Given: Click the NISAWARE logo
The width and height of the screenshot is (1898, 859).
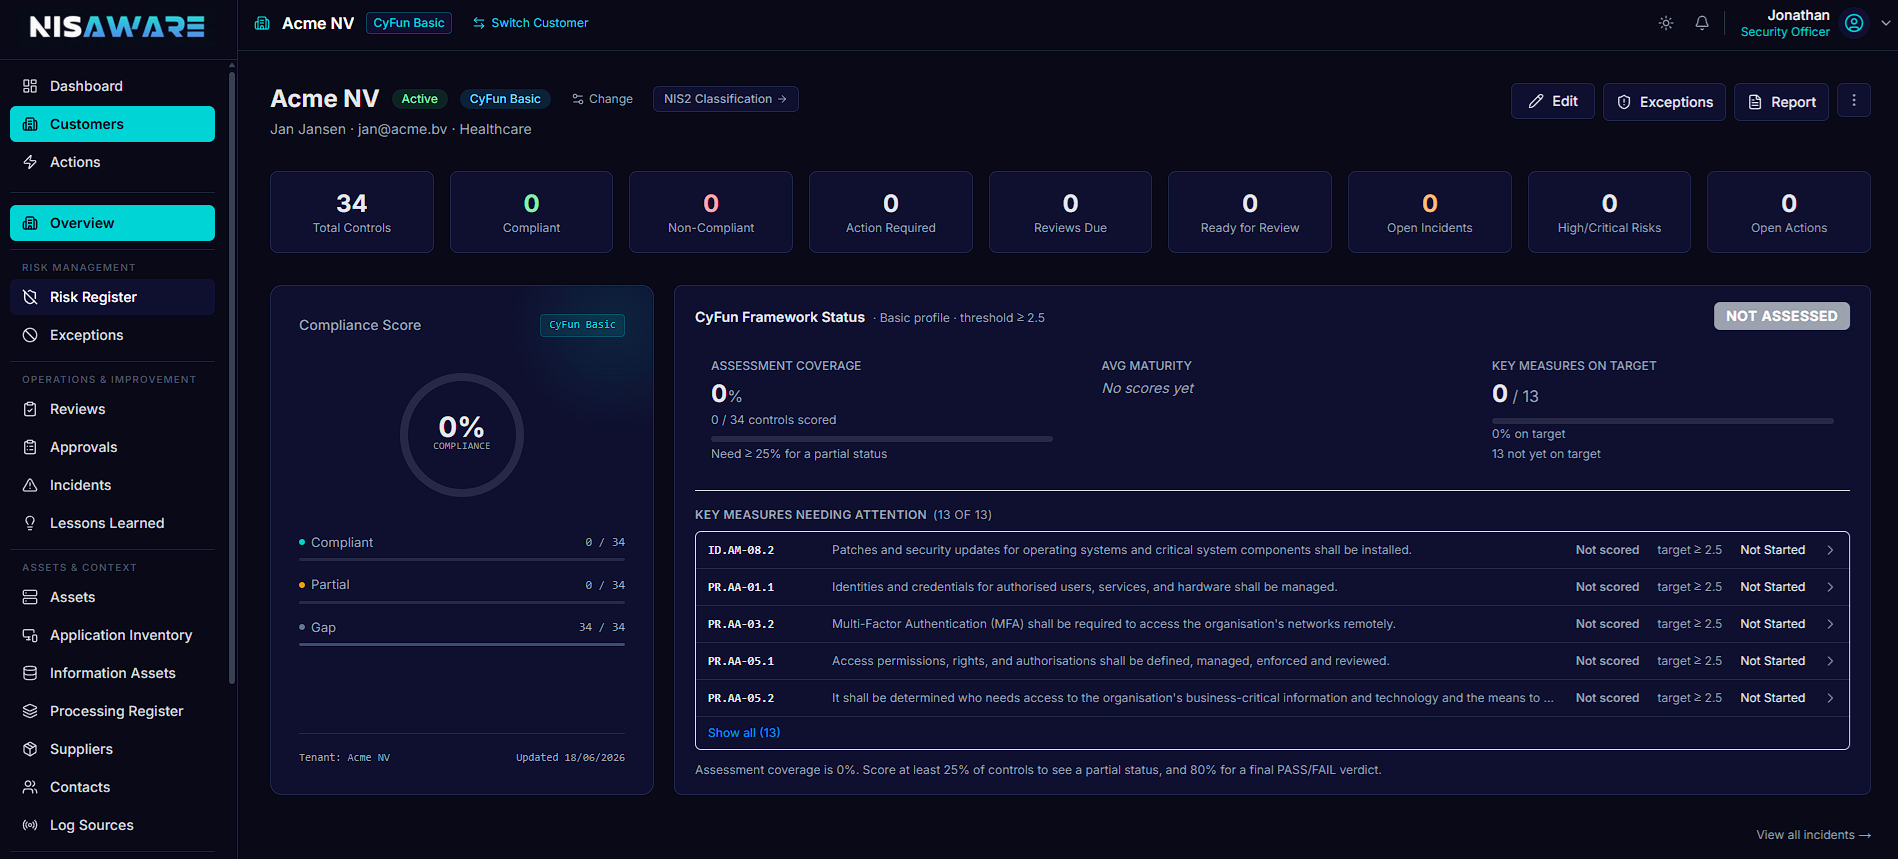Looking at the screenshot, I should coord(117,27).
